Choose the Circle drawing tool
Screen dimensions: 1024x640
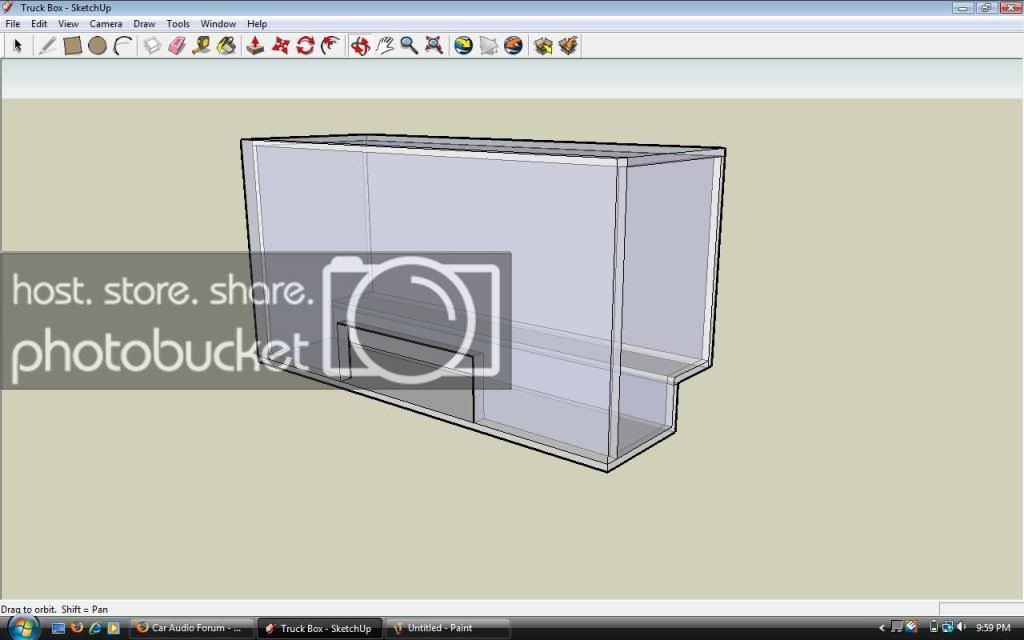(x=97, y=46)
